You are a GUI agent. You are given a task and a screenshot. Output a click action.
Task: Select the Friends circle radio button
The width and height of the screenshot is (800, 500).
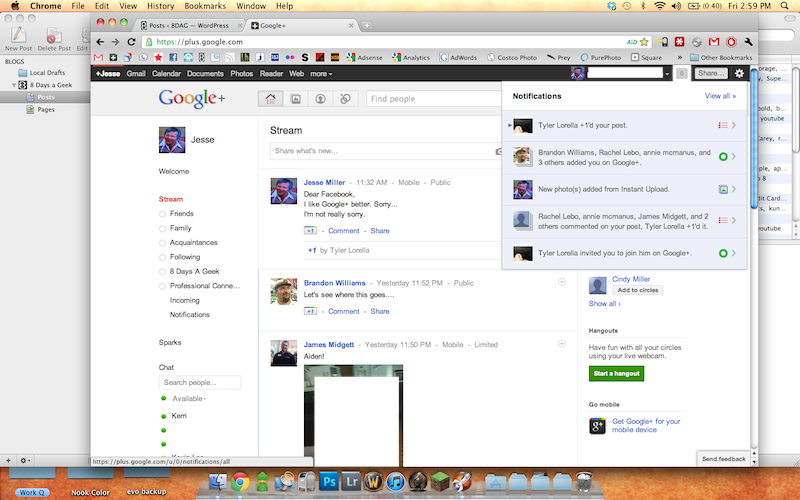tap(162, 214)
